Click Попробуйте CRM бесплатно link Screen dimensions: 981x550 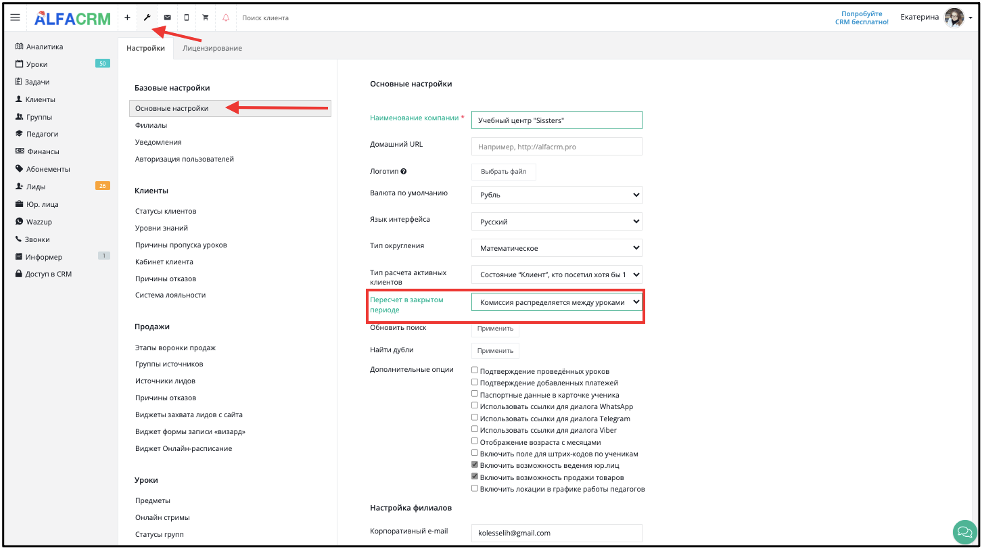coord(862,18)
